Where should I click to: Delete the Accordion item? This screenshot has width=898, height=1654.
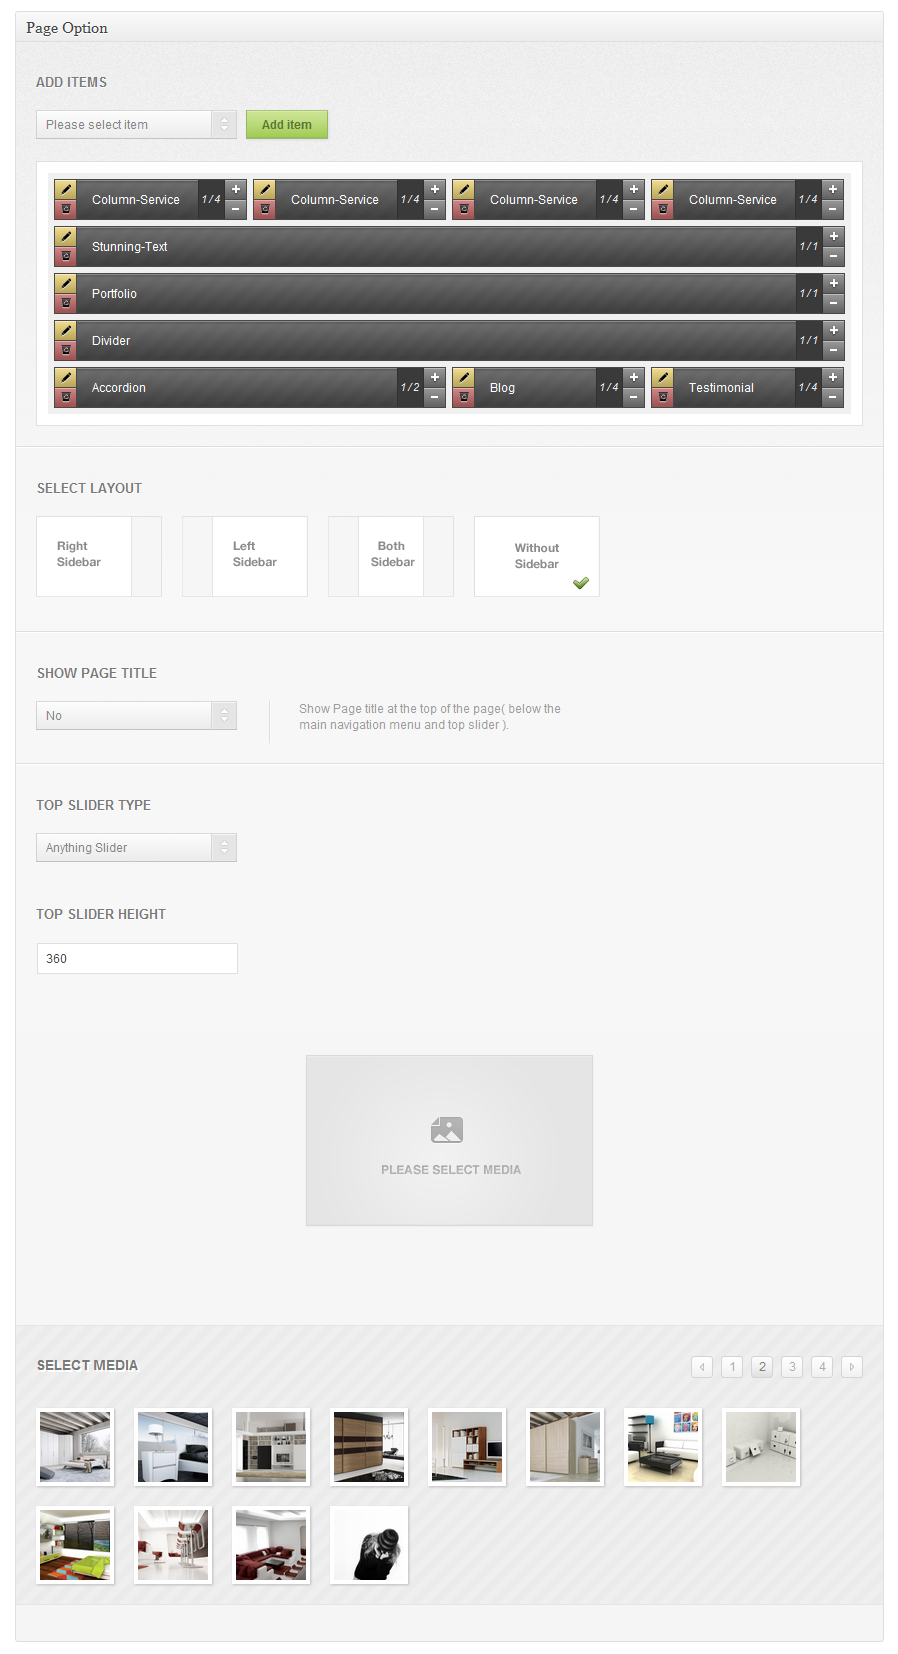pyautogui.click(x=65, y=398)
